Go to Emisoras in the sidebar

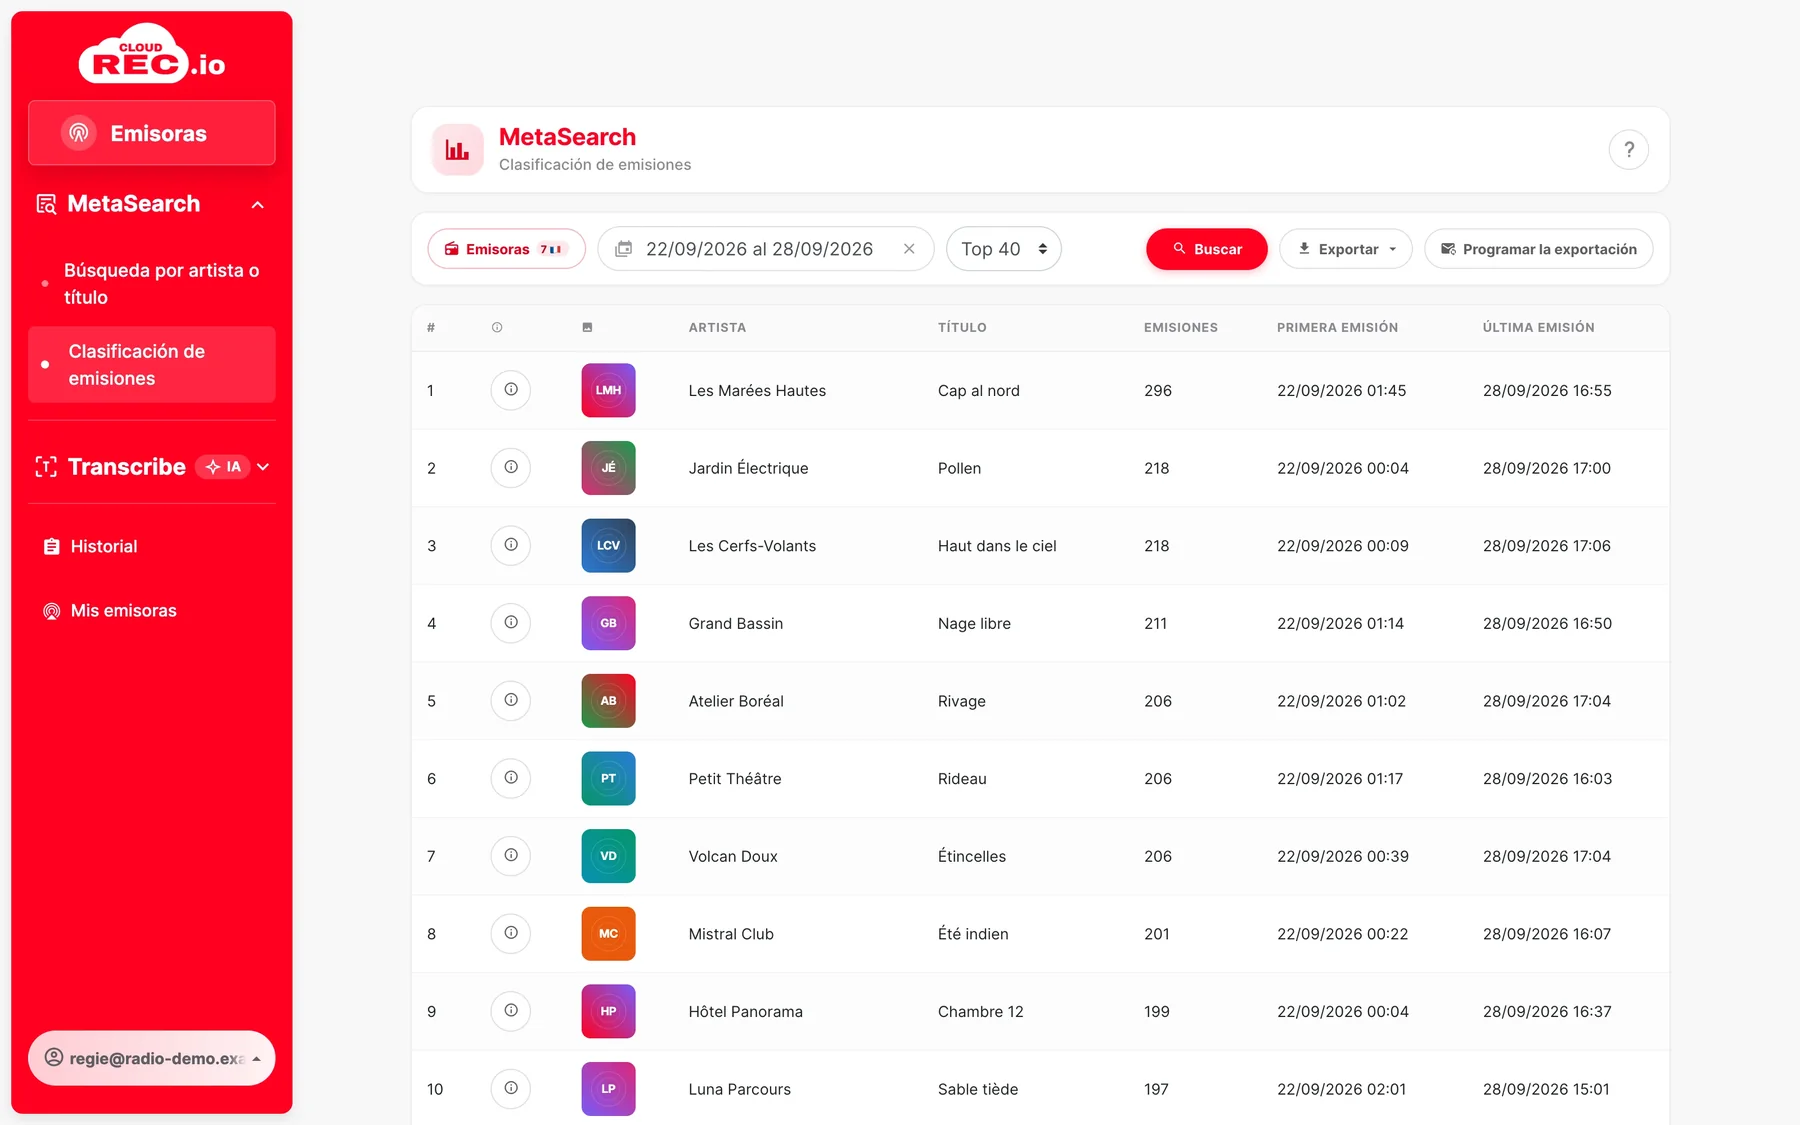[152, 133]
